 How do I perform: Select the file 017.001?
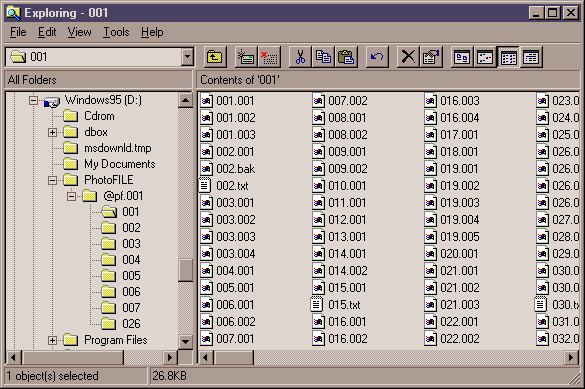[x=451, y=135]
